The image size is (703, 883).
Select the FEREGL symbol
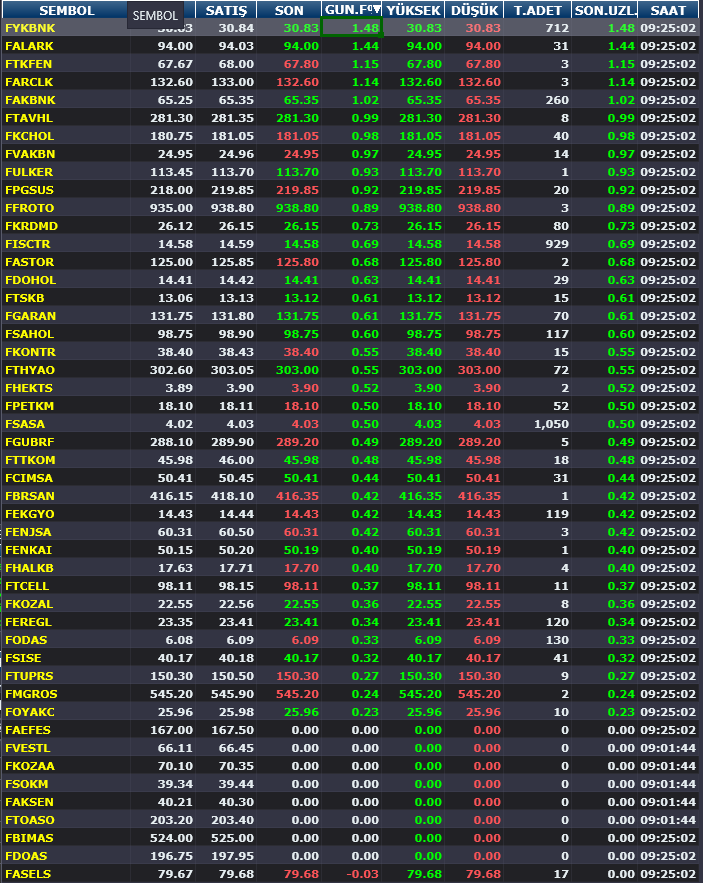tap(28, 622)
